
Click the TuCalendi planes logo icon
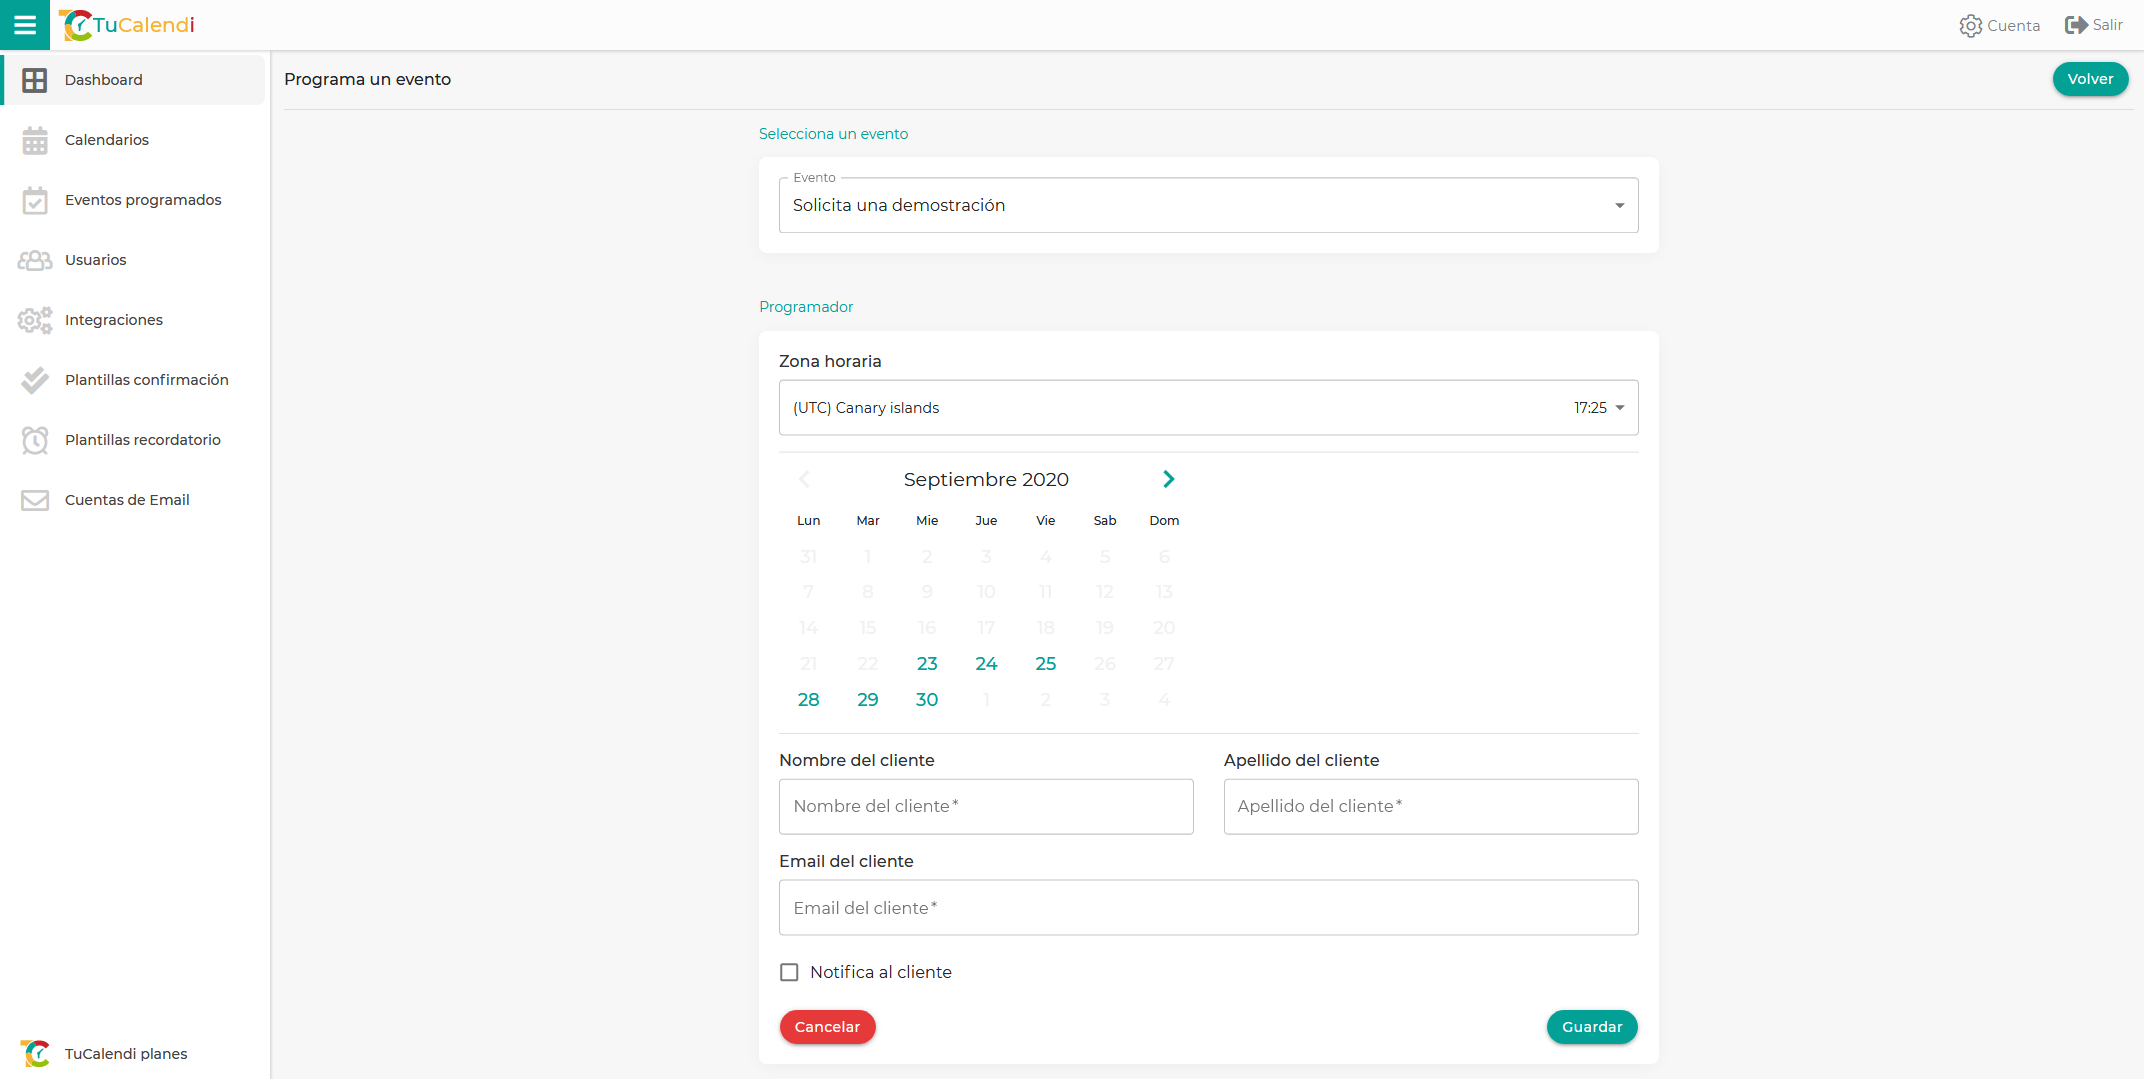(35, 1053)
